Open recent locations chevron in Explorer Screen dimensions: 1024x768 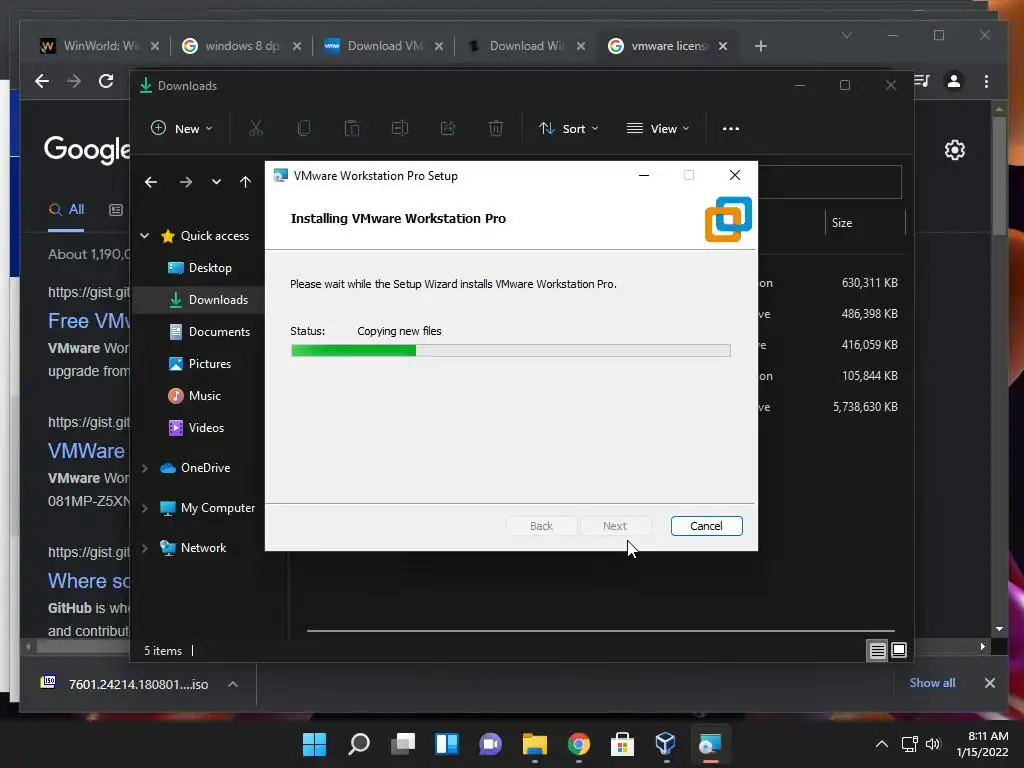tap(216, 182)
